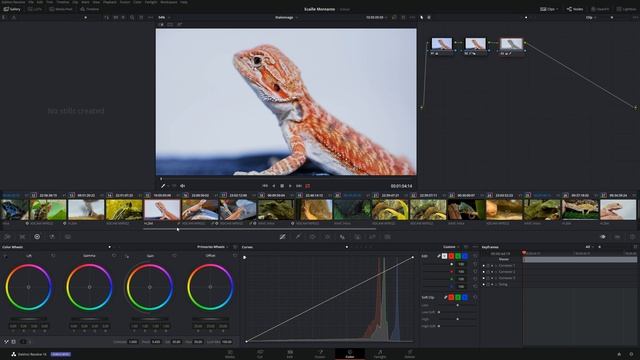Jump to last frame of clip
The height and width of the screenshot is (360, 640).
(x=299, y=186)
